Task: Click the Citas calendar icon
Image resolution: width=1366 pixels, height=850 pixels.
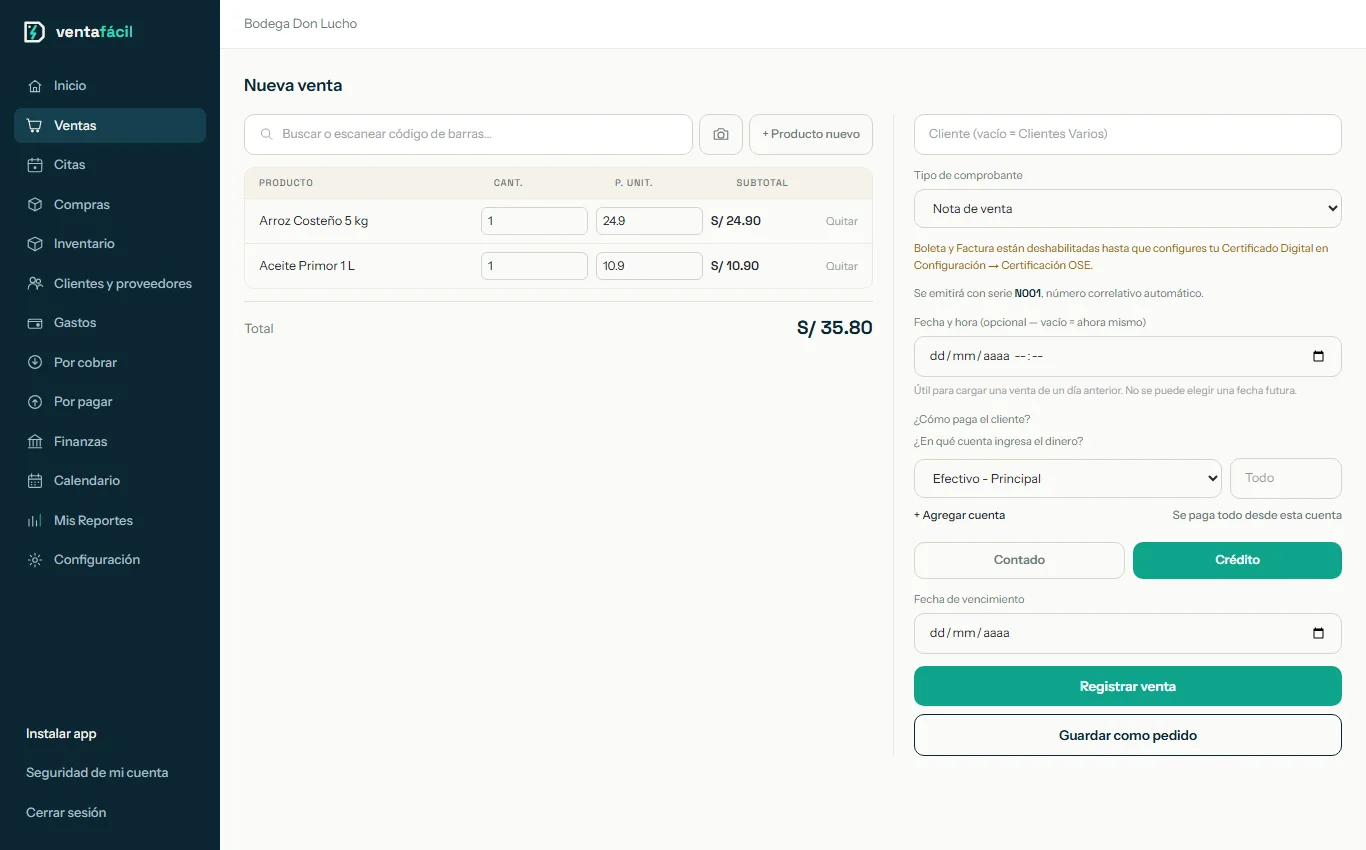Action: coord(35,165)
